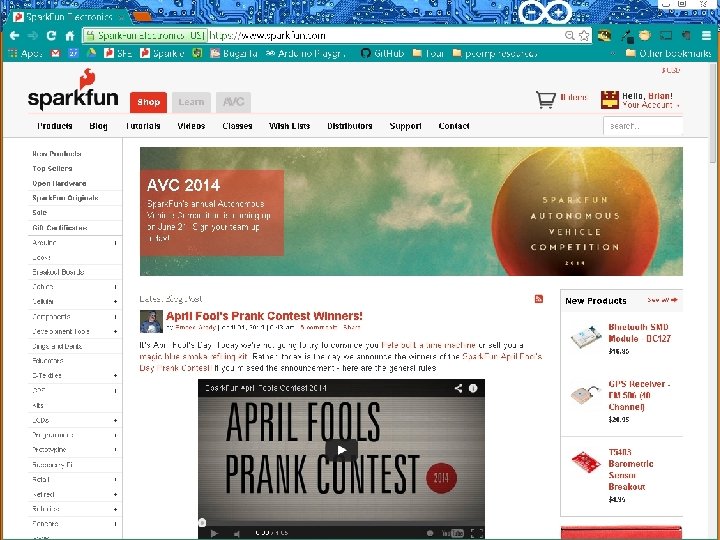Open the shopping cart icon

[x=546, y=99]
